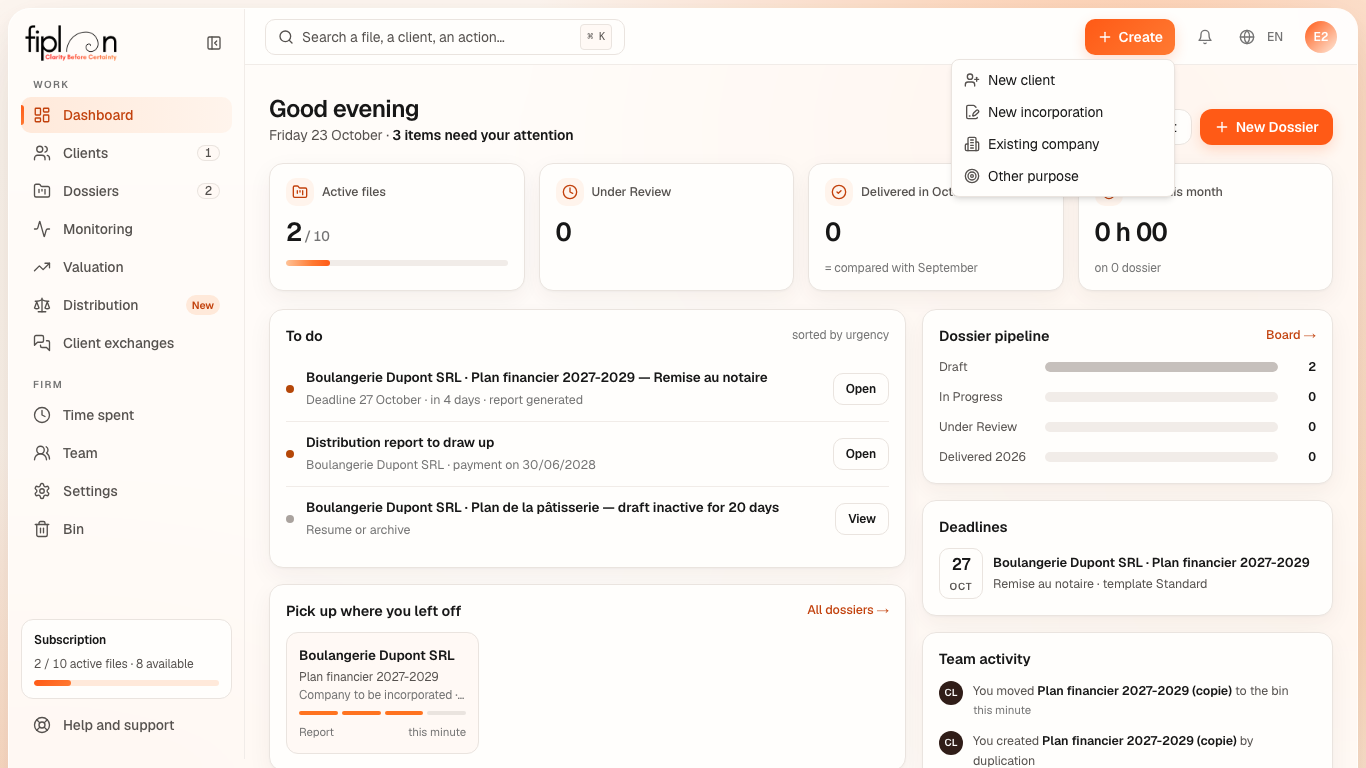Follow the Board link in Dossier pipeline
This screenshot has height=768, width=1366.
[x=1291, y=335]
